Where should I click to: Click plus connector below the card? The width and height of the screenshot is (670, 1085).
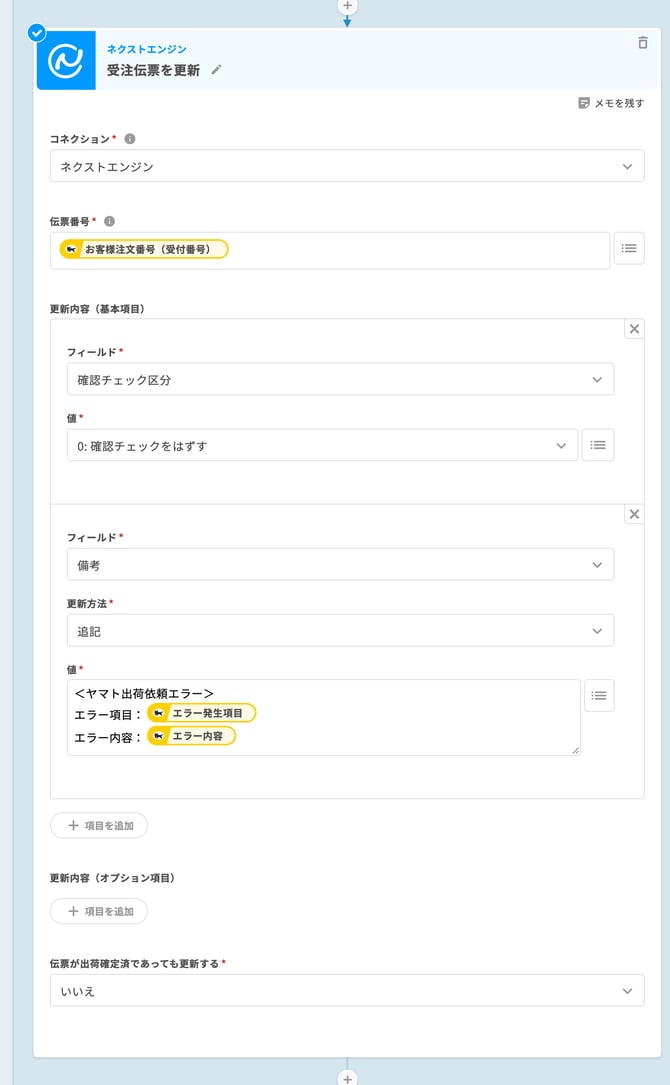(347, 1078)
